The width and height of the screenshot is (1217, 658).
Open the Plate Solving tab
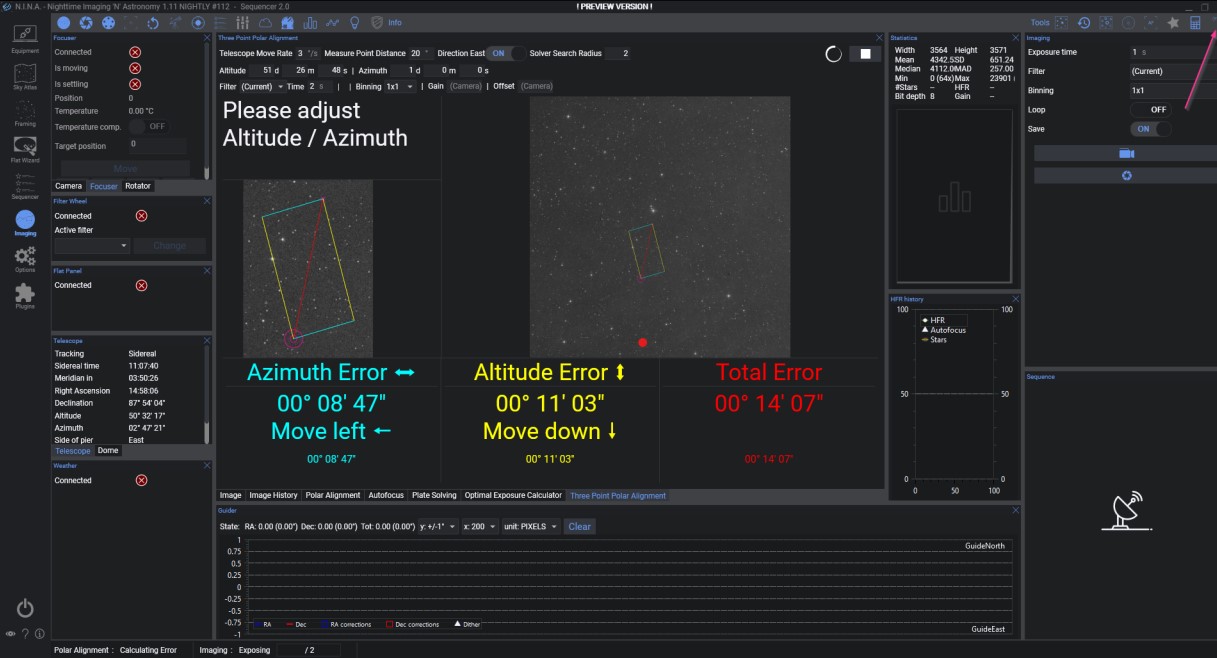pos(432,495)
